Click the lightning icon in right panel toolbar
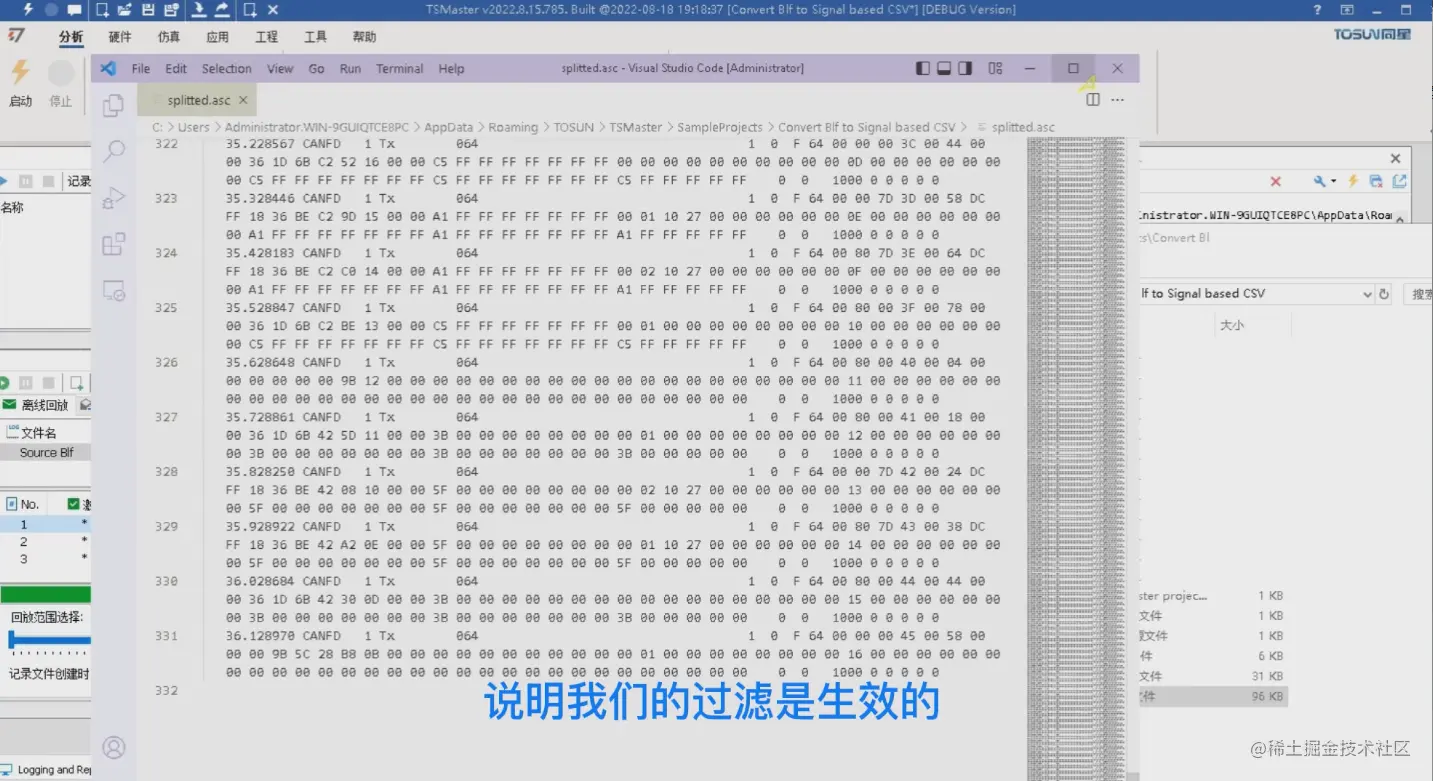1433x781 pixels. pos(1353,181)
